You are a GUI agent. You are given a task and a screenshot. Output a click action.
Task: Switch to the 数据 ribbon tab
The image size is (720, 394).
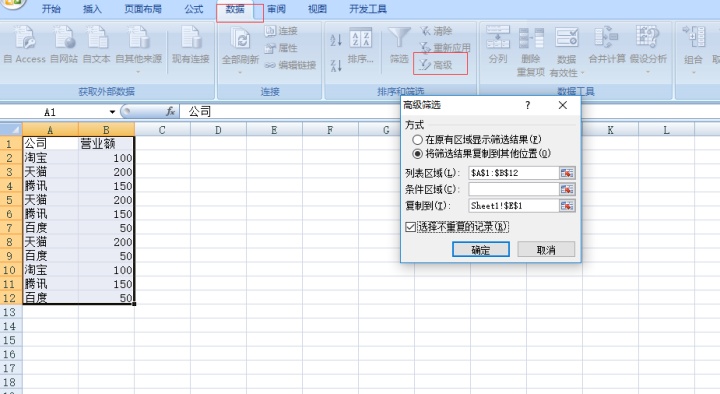tap(235, 9)
